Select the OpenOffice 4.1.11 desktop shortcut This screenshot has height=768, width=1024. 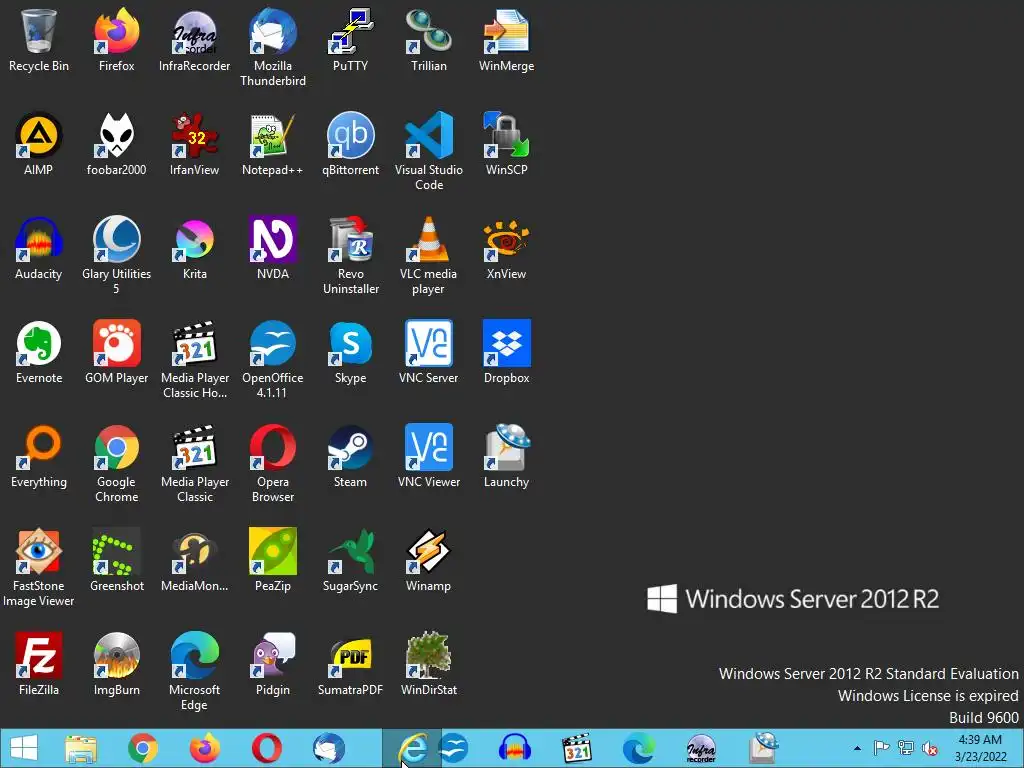point(272,359)
